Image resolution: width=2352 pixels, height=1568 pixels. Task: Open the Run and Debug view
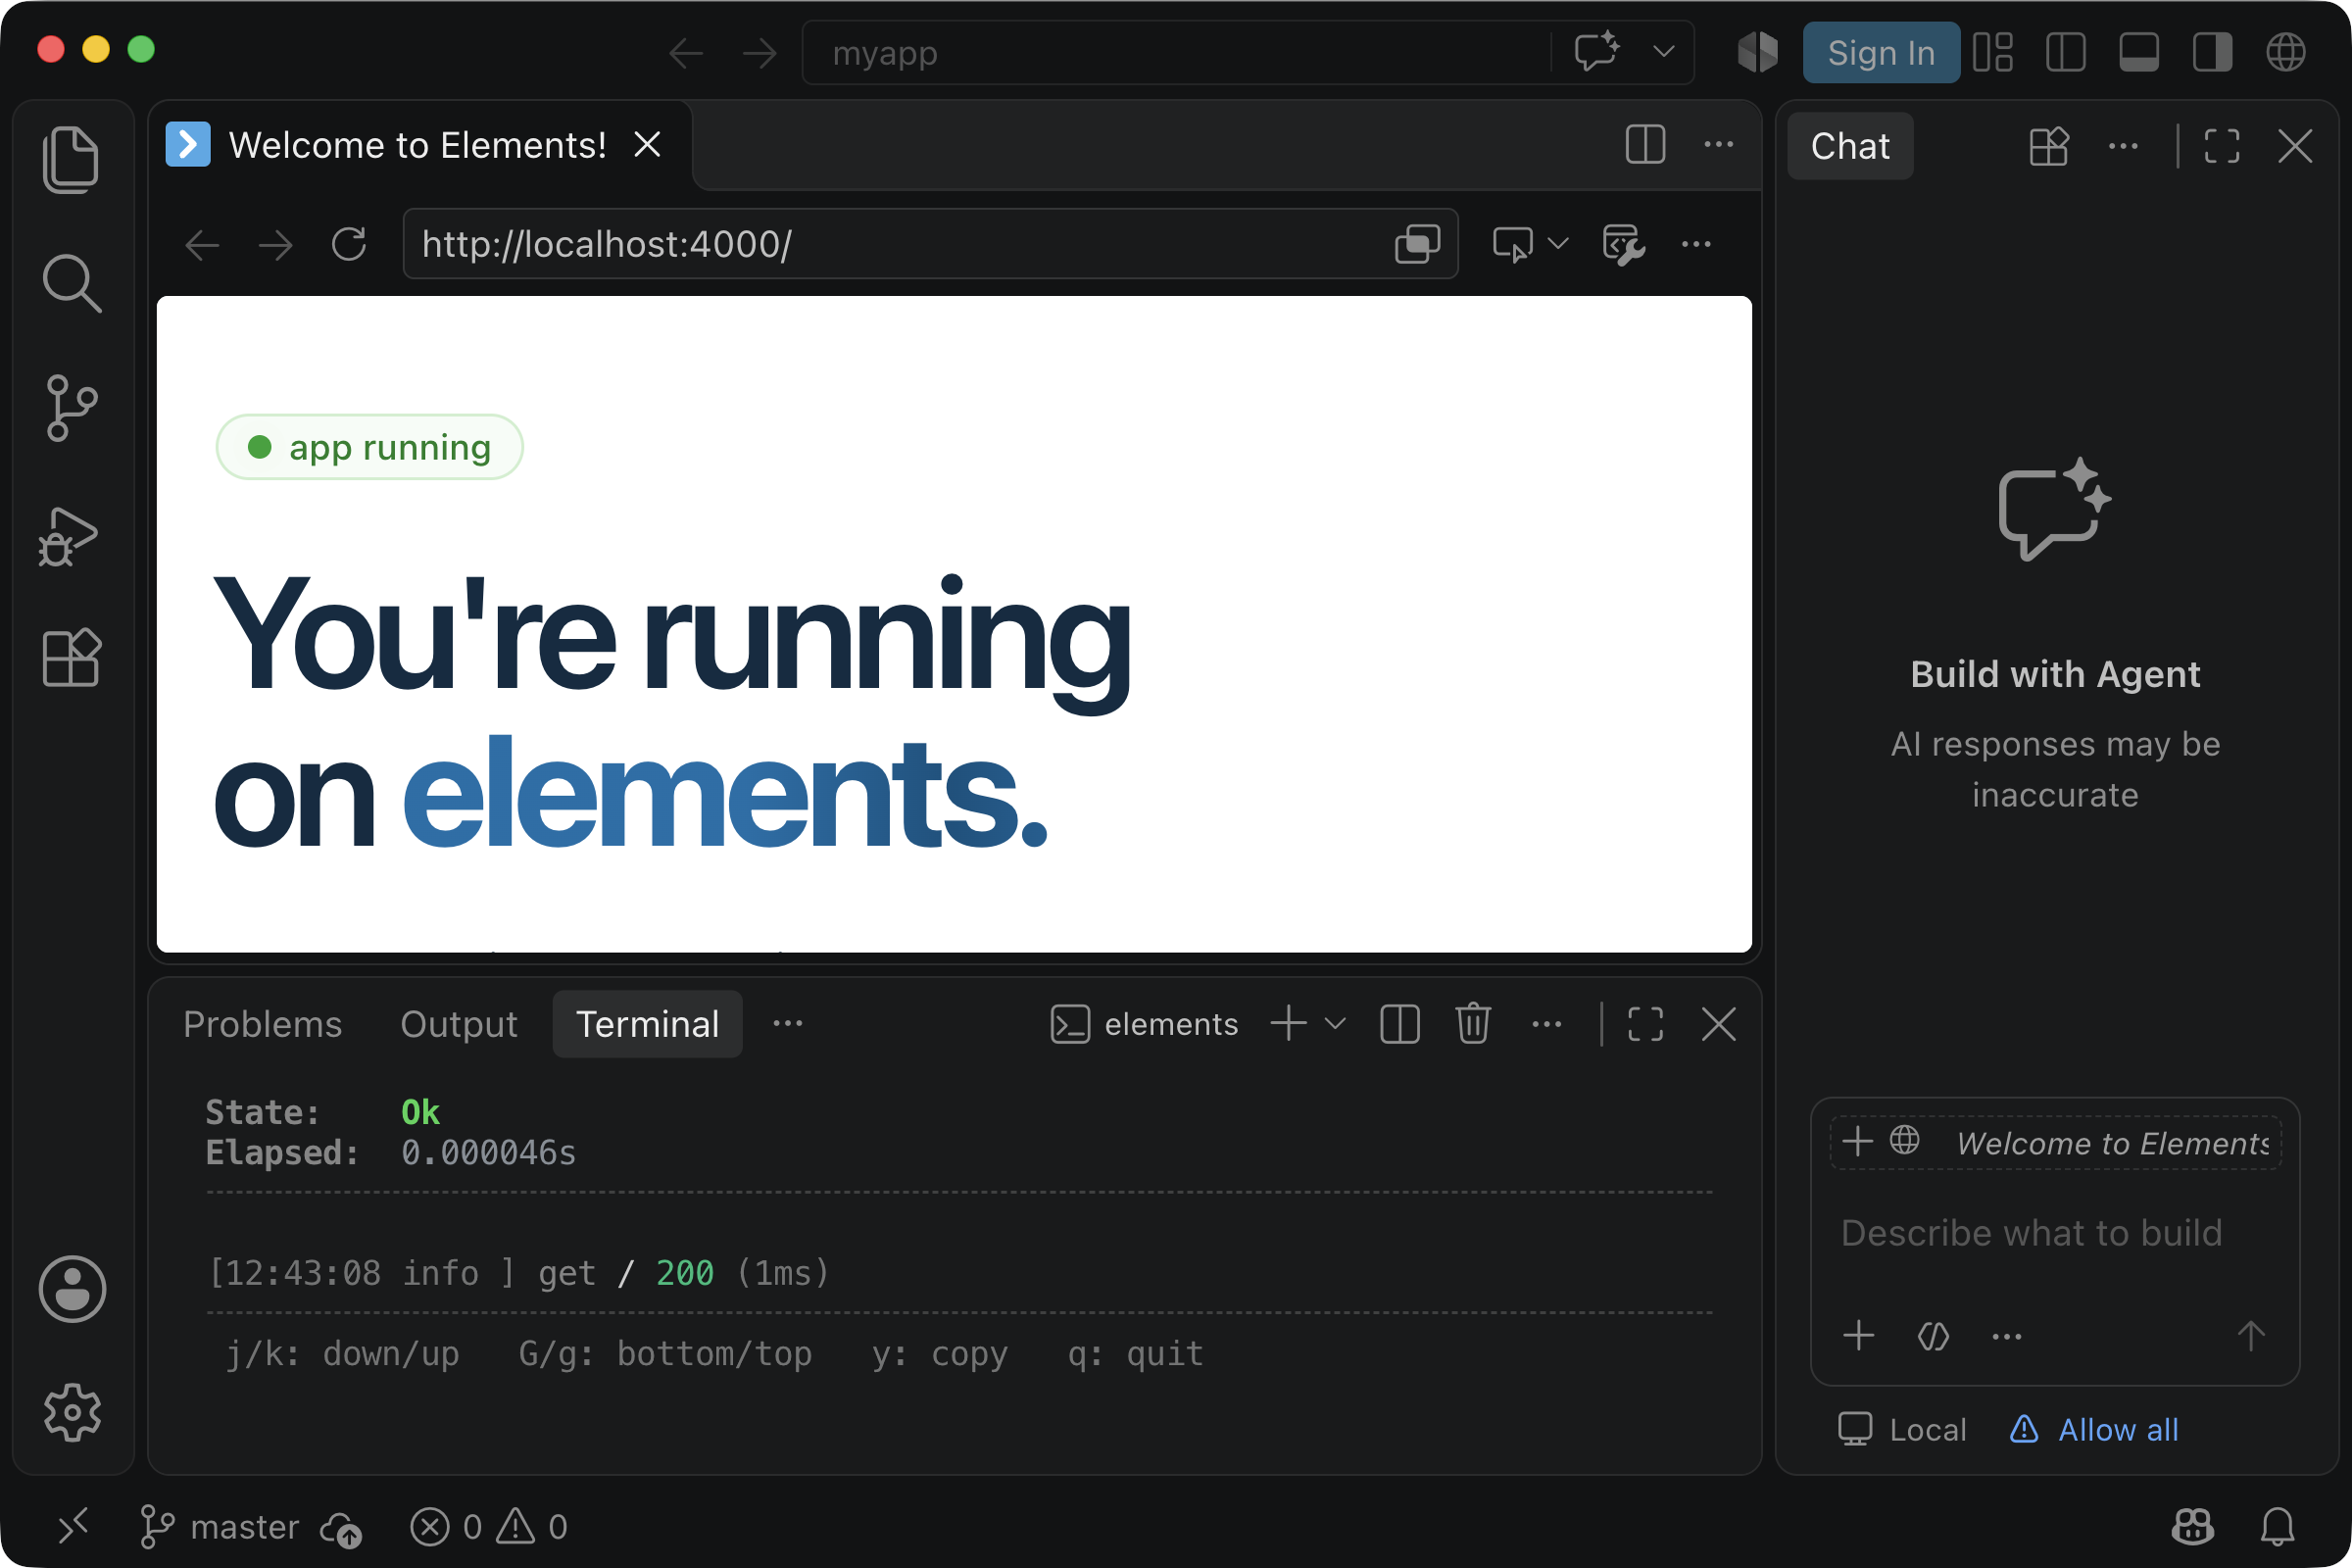[x=69, y=536]
